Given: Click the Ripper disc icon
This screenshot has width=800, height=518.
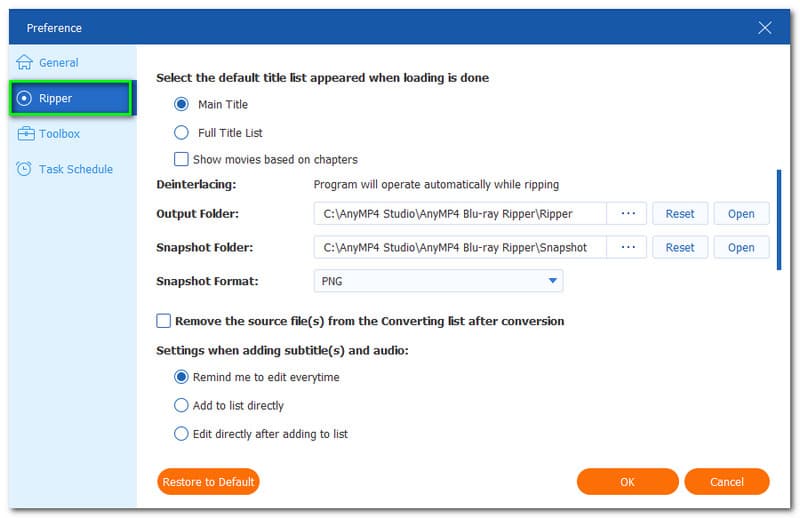Looking at the screenshot, I should 25,98.
